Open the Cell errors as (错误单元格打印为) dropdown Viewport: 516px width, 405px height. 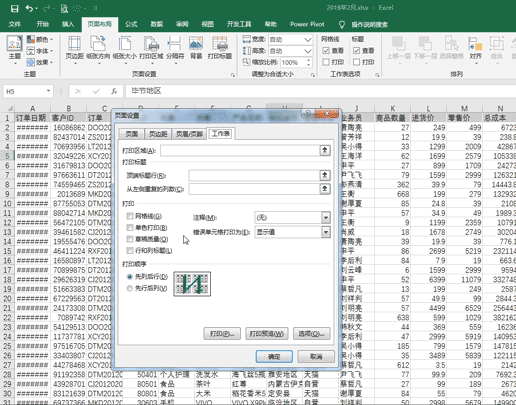point(326,232)
